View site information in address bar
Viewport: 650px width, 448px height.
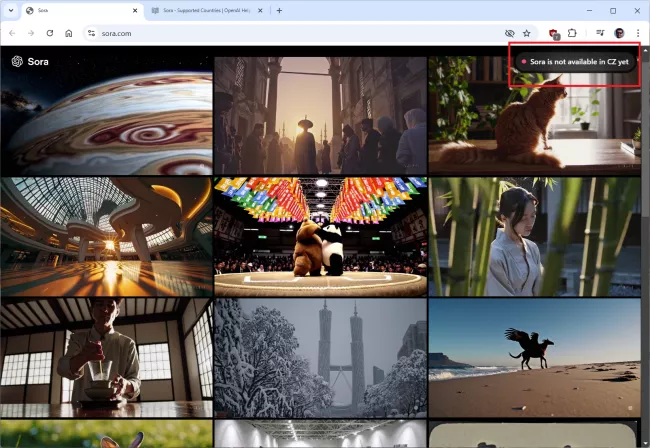click(x=91, y=33)
